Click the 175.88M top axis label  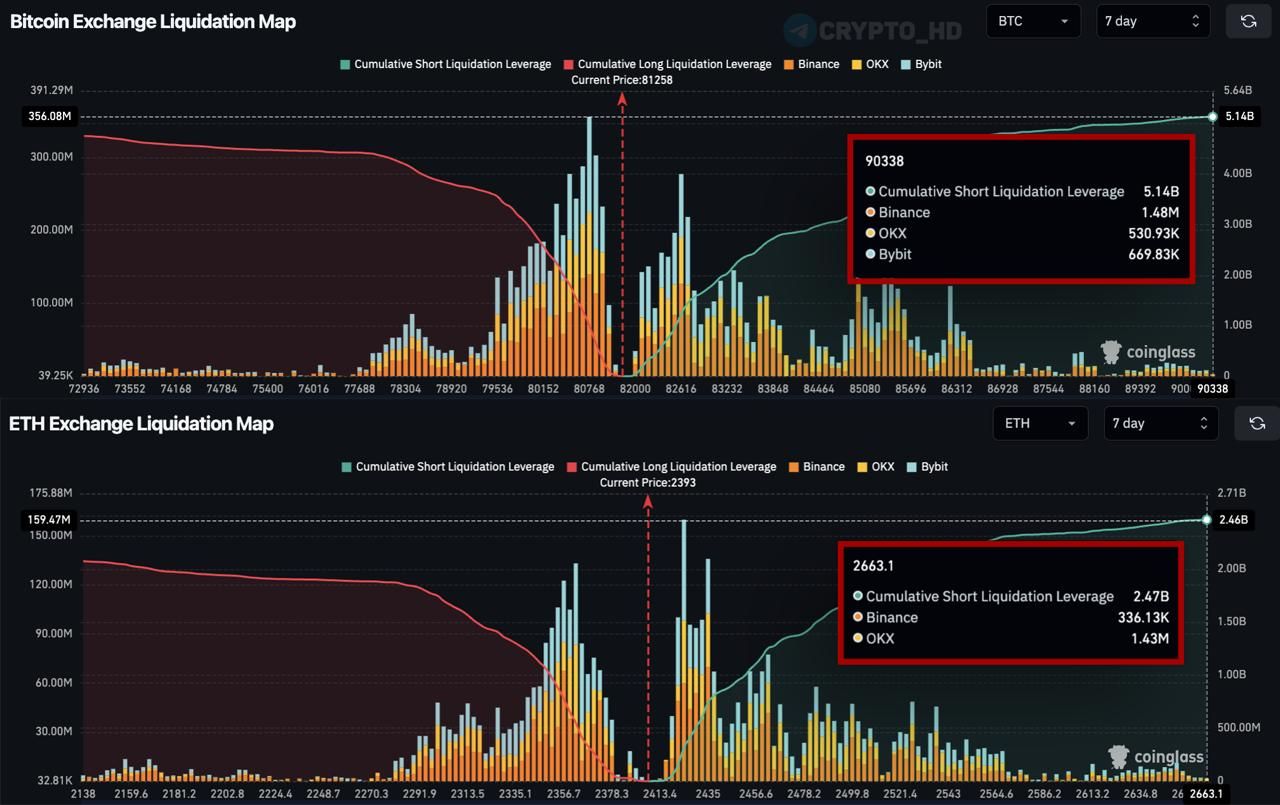click(51, 493)
